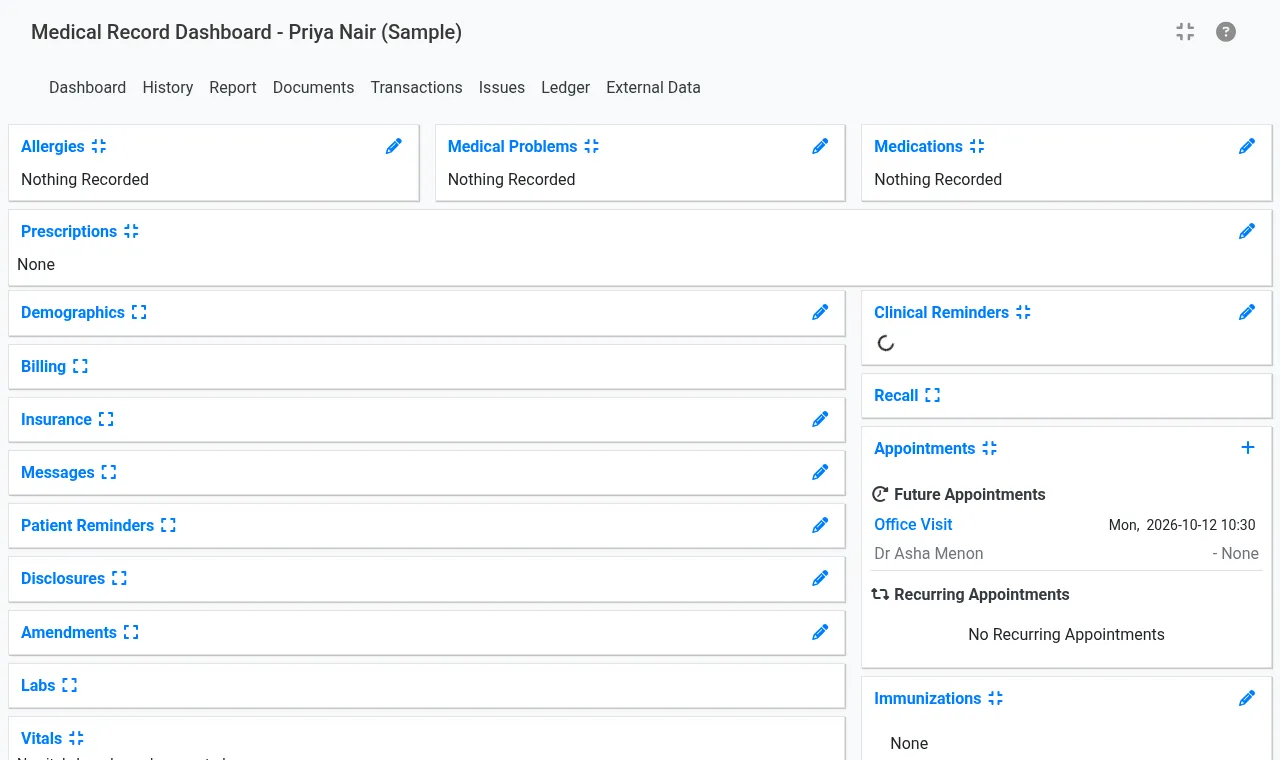
Task: Edit Patient Reminders with the pencil icon
Action: pos(820,525)
